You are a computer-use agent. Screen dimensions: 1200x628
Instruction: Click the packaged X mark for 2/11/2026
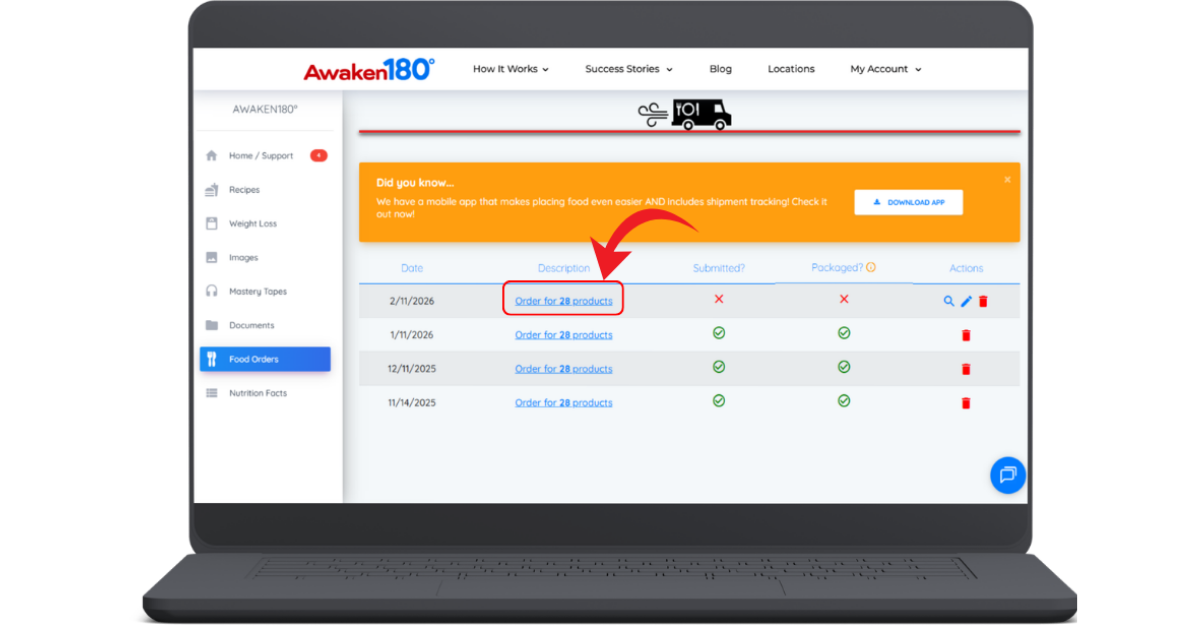(x=844, y=299)
